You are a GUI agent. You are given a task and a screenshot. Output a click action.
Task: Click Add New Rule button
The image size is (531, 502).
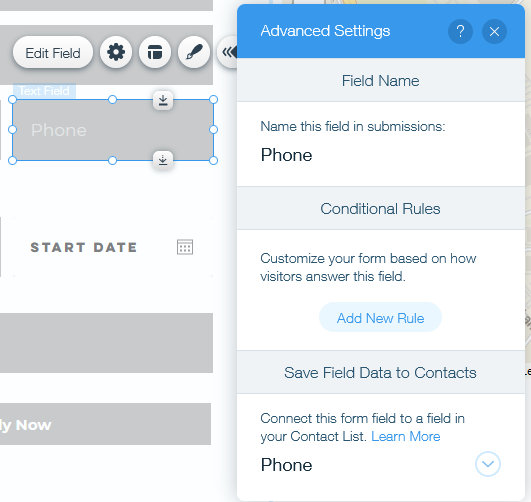pos(380,318)
